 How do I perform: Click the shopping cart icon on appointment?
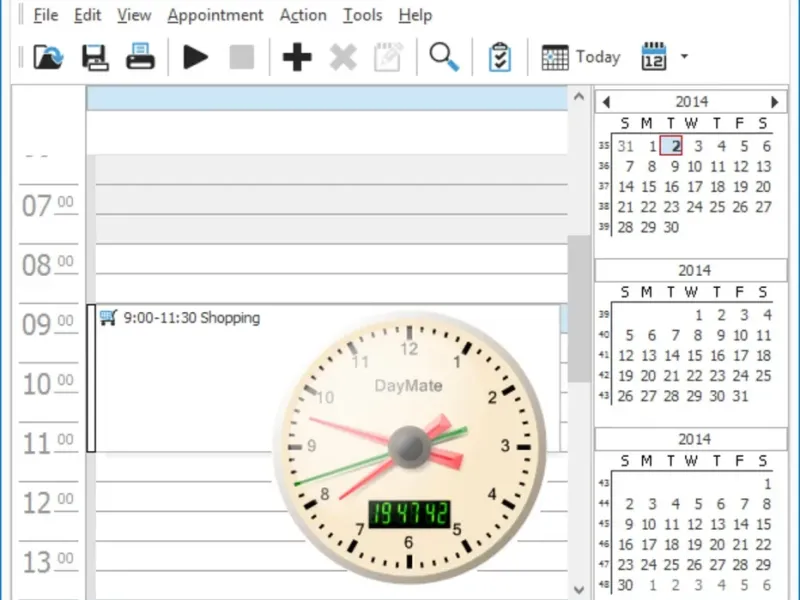coord(108,317)
